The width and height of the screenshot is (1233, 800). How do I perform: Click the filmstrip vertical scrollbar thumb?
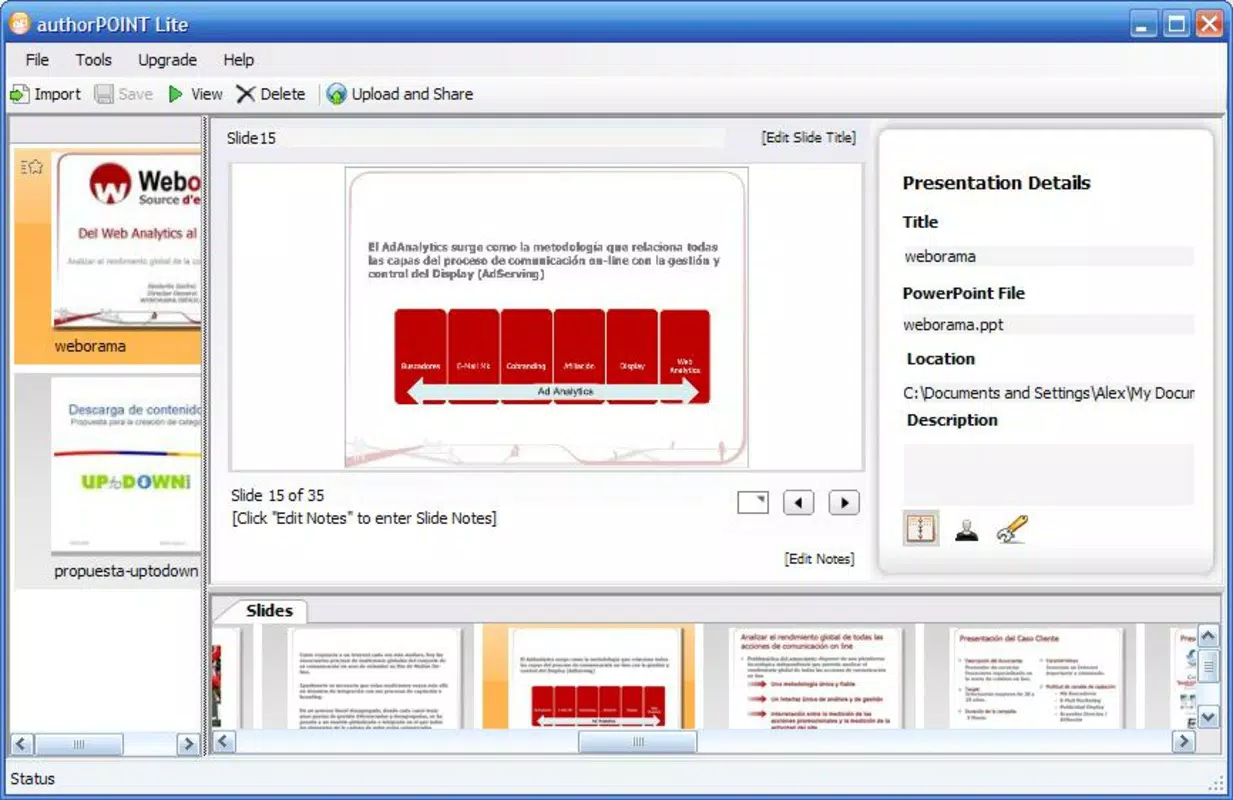pyautogui.click(x=1208, y=665)
